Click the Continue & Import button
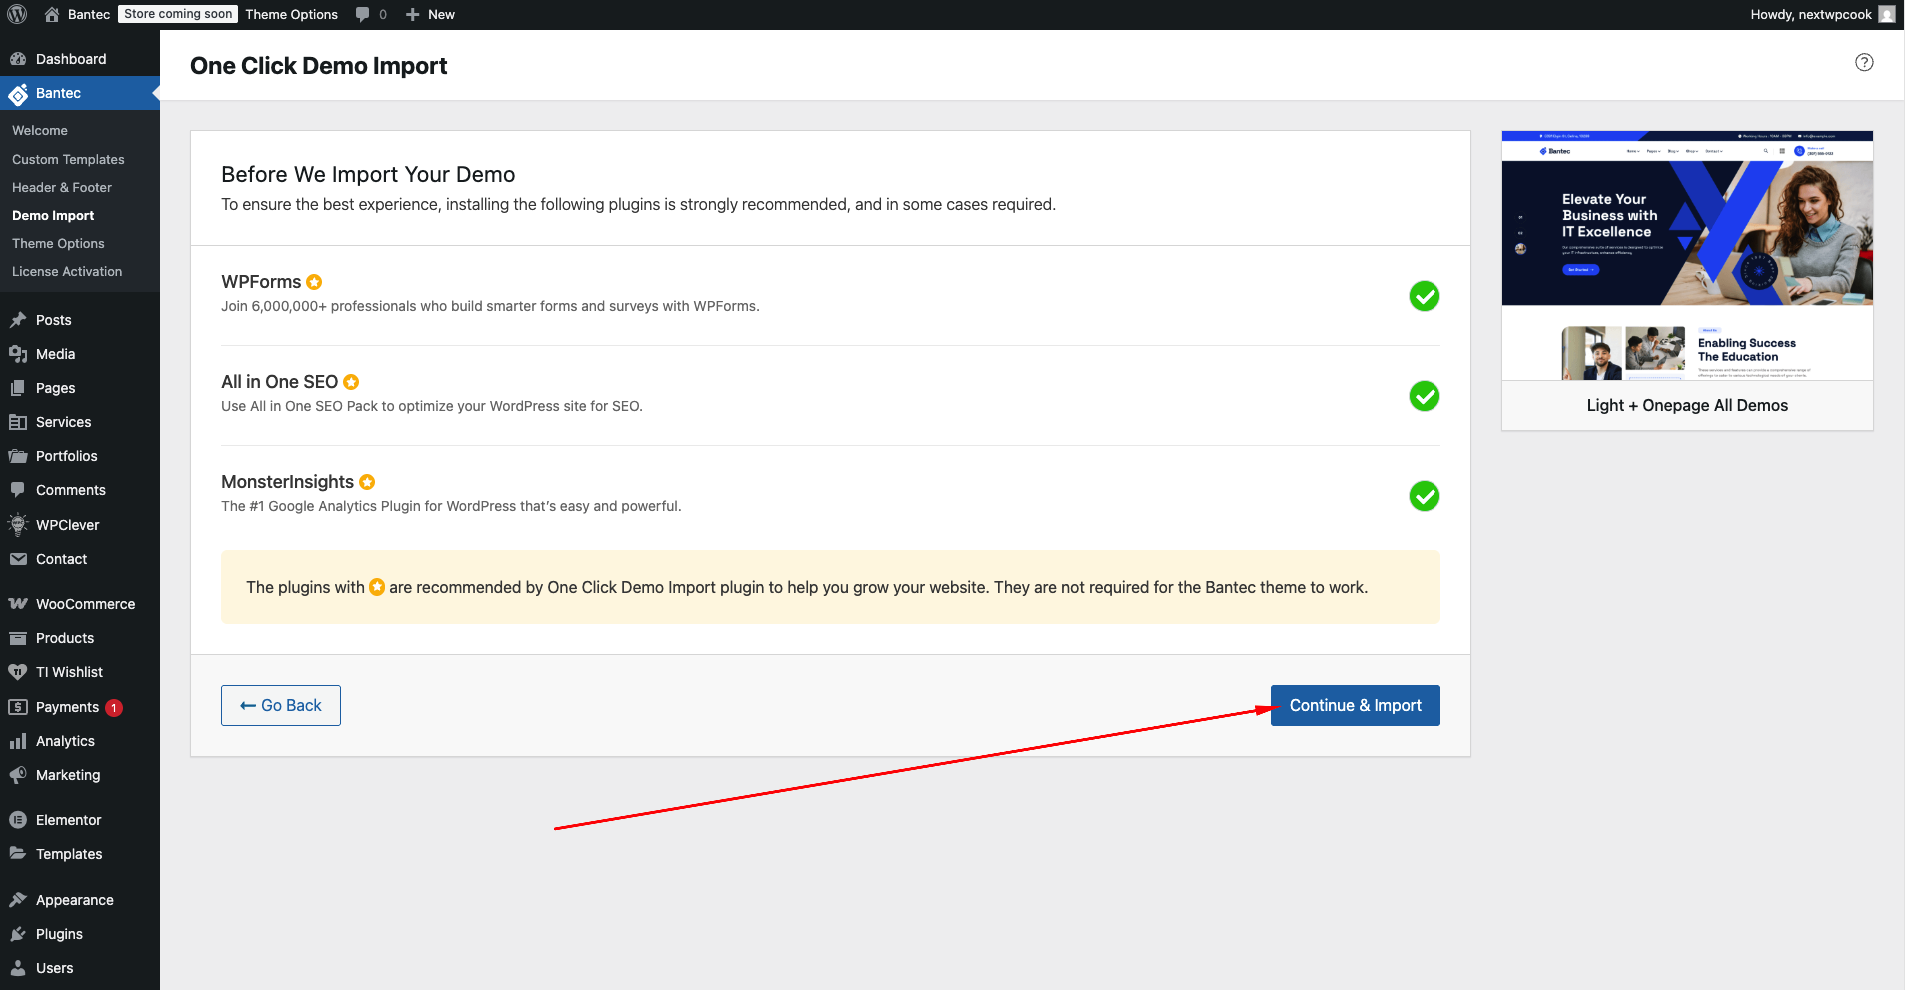Image resolution: width=1905 pixels, height=990 pixels. [x=1355, y=705]
